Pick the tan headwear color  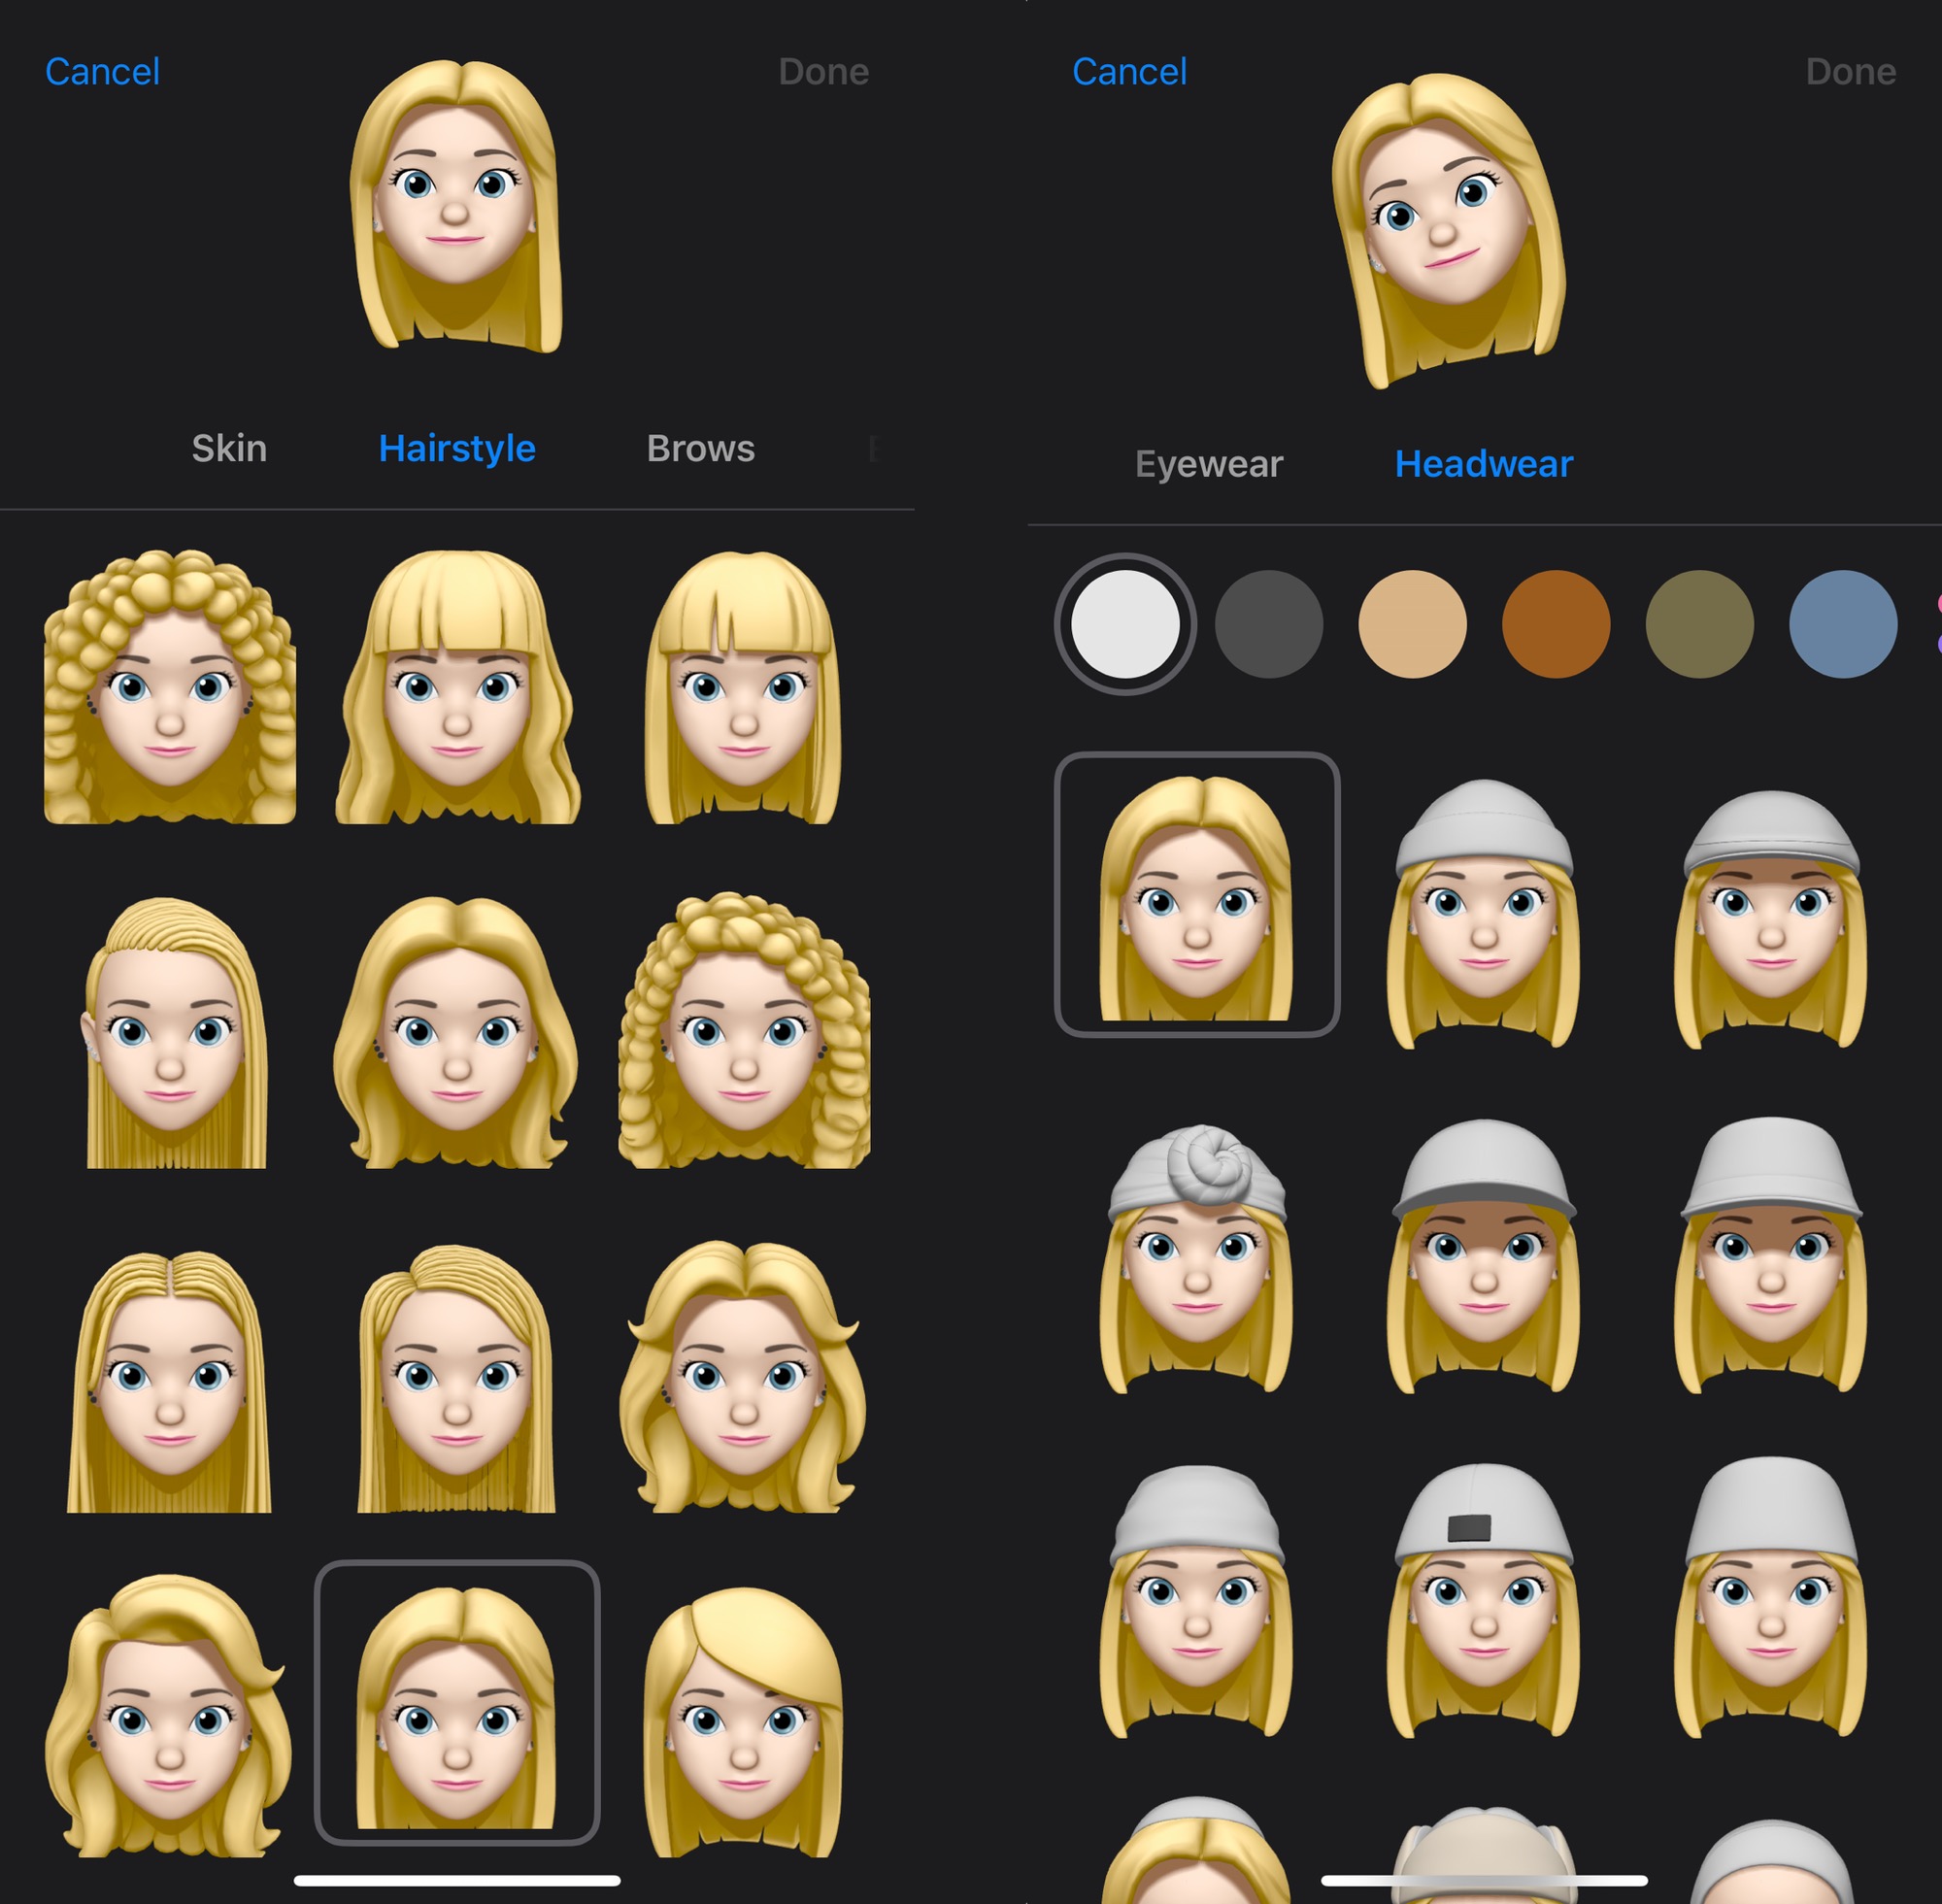click(1412, 624)
